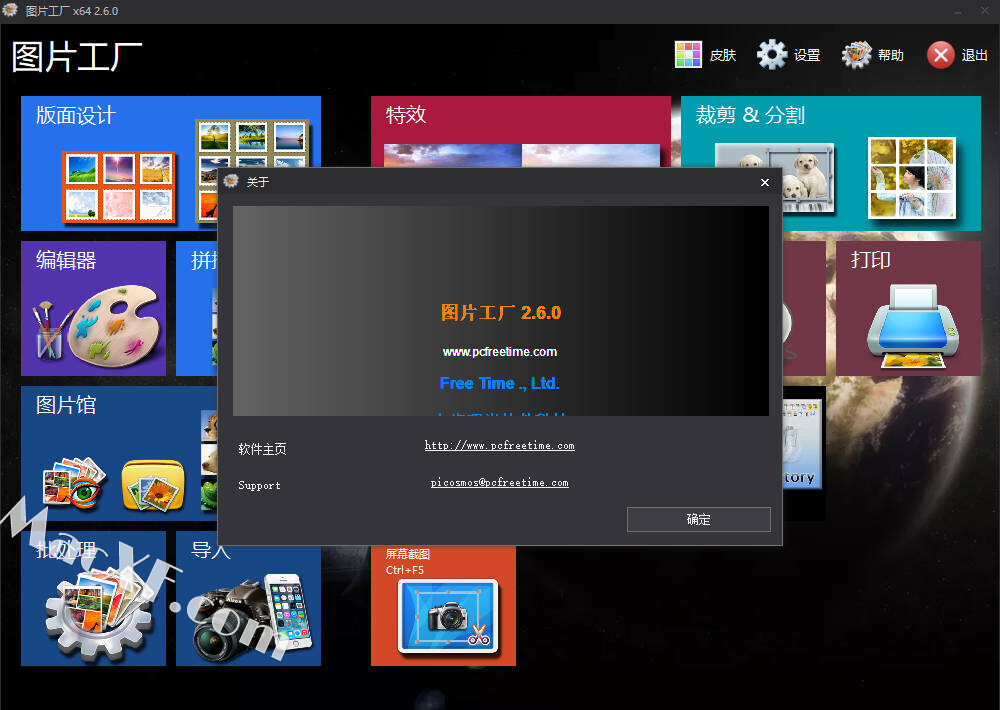This screenshot has width=1000, height=710.
Task: Close the 关于 dialog with X
Action: [765, 182]
